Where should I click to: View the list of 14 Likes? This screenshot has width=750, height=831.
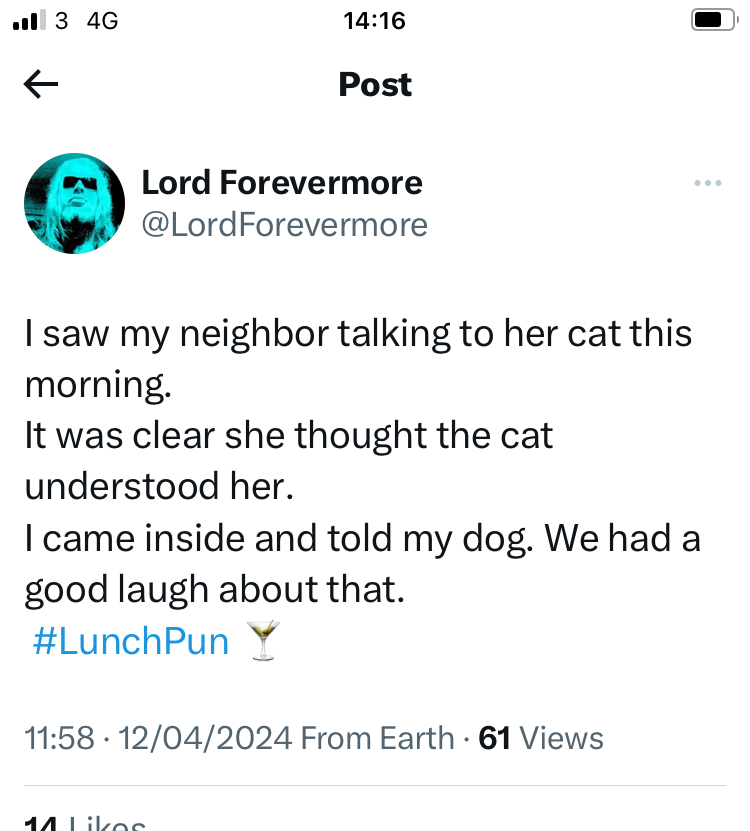pyautogui.click(x=85, y=823)
